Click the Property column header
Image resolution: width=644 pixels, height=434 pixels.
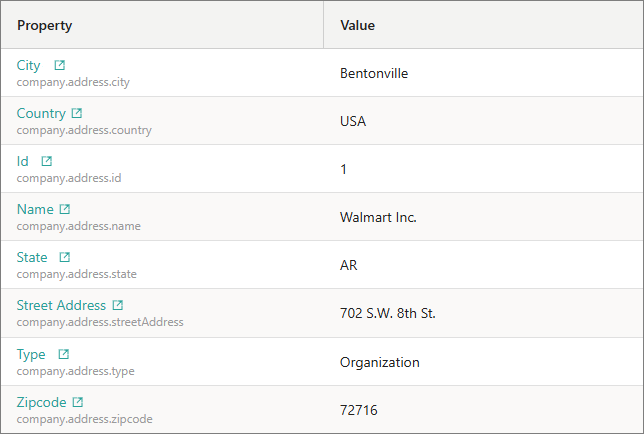click(45, 25)
